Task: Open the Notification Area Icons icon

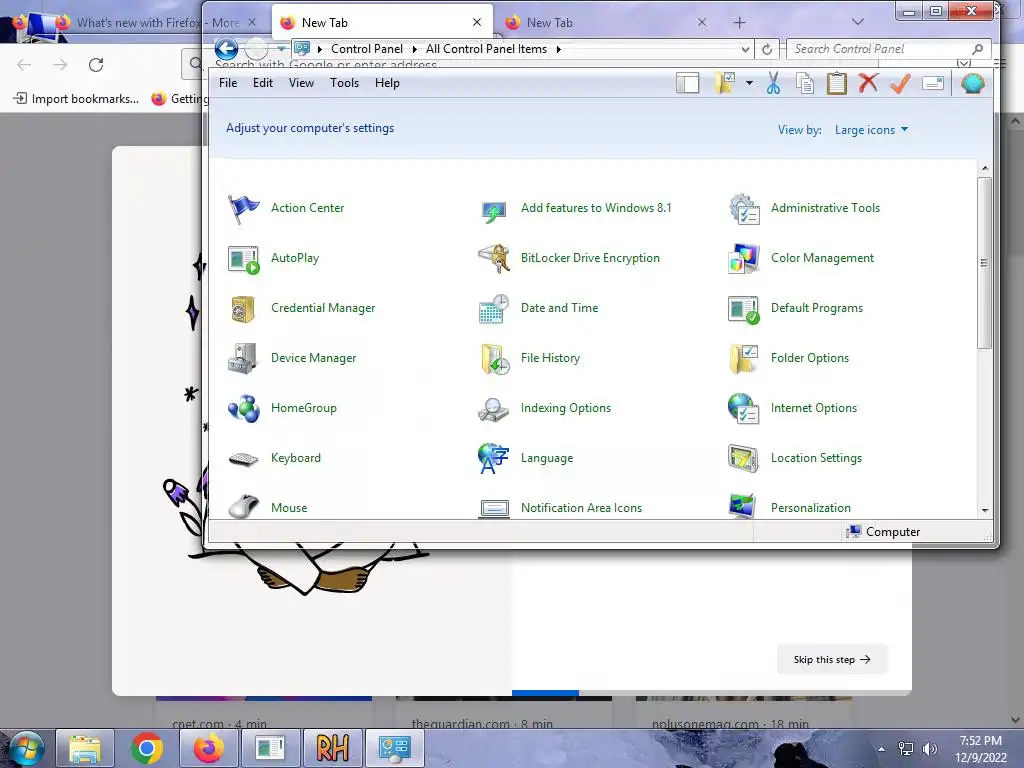Action: [494, 509]
